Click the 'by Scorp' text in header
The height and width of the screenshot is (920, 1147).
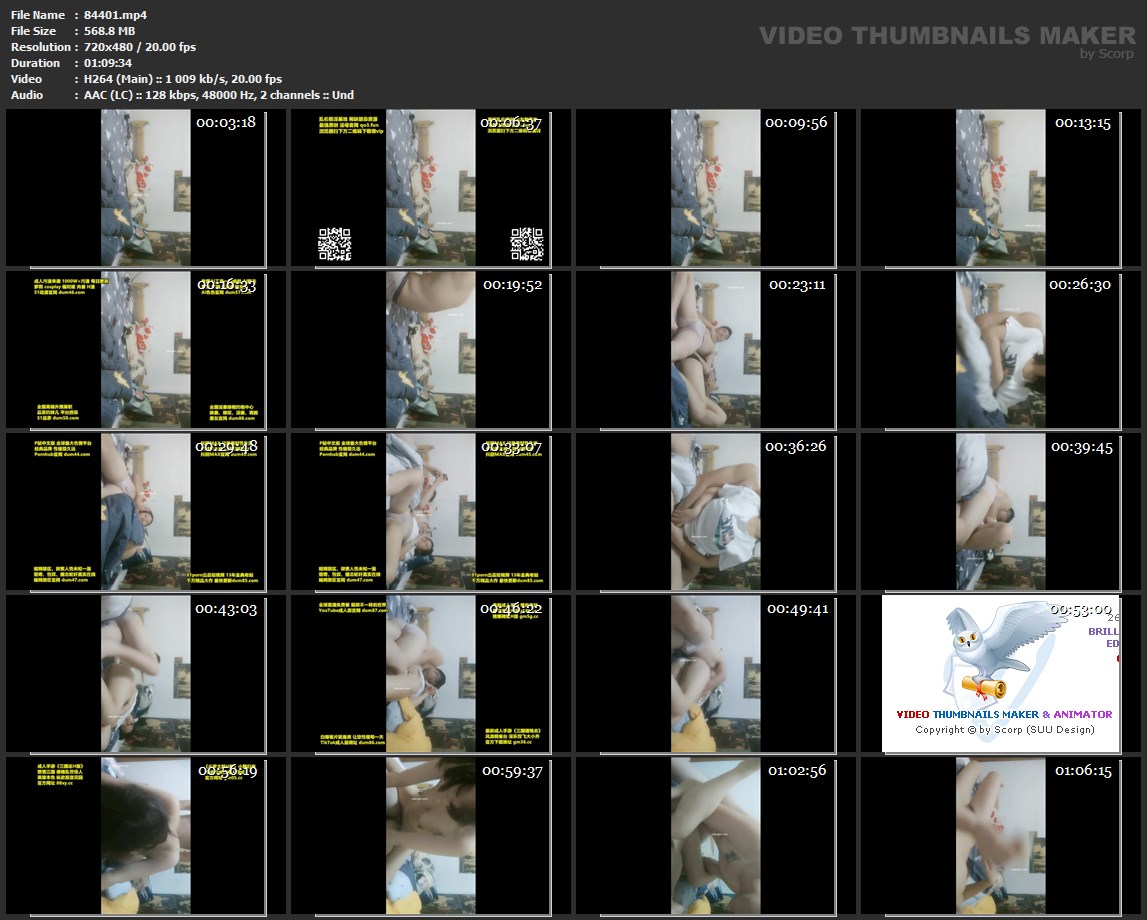pos(1107,54)
